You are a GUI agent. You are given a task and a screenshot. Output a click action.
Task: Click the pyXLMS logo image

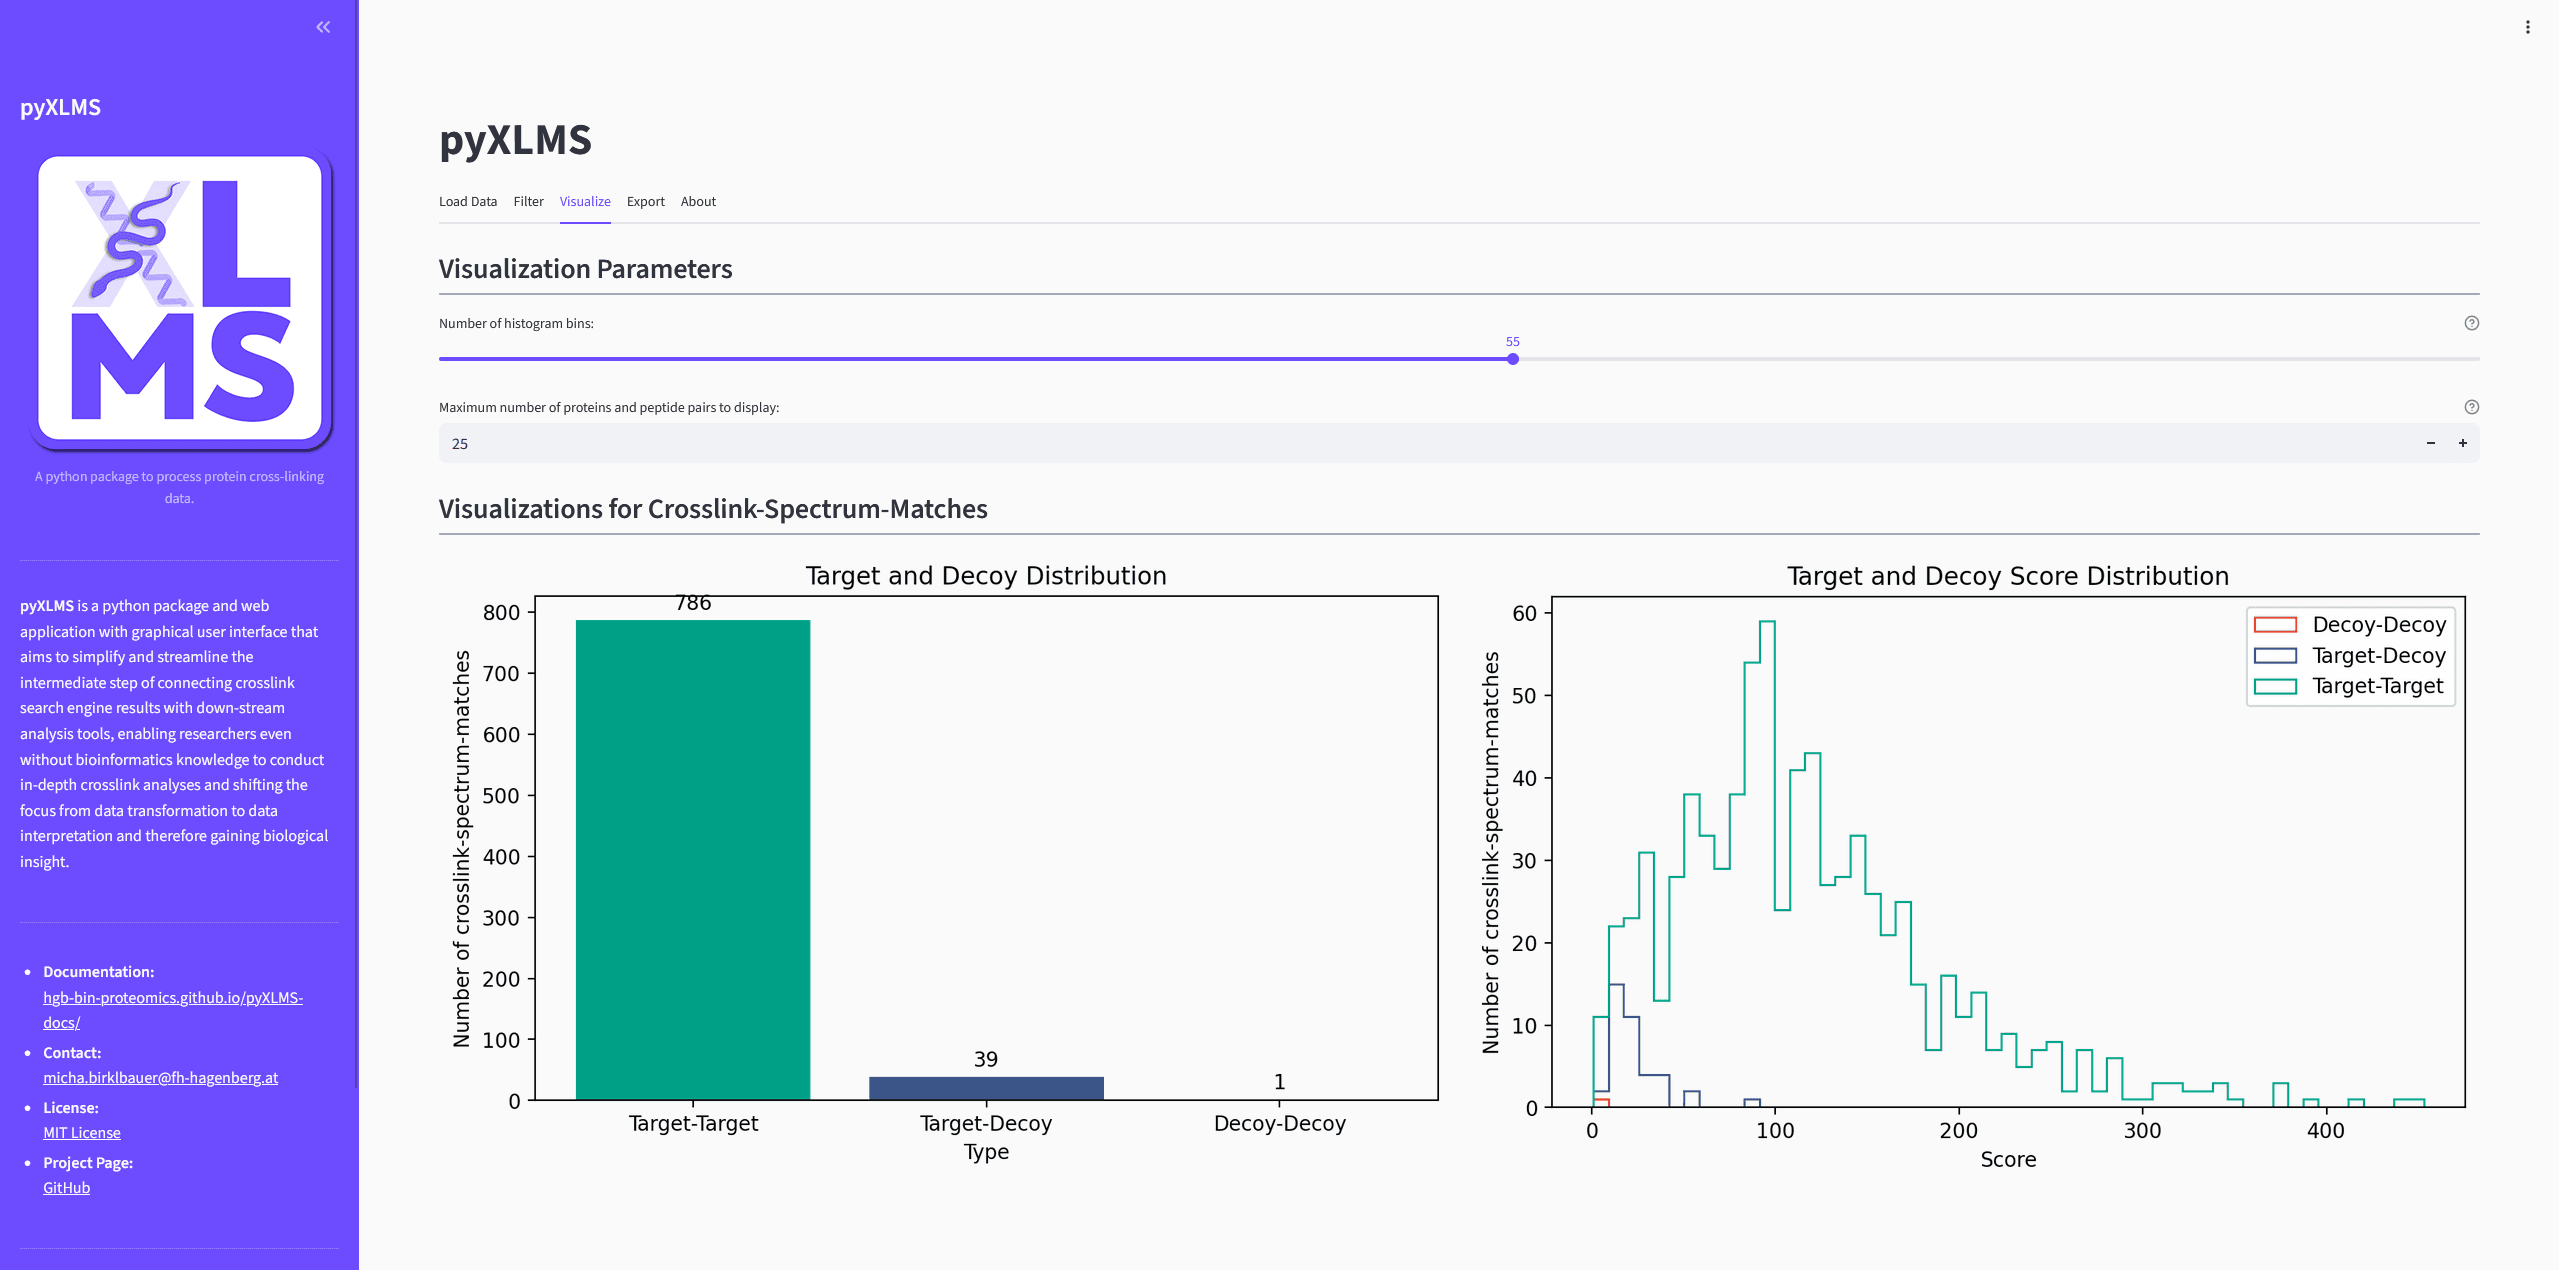point(180,298)
